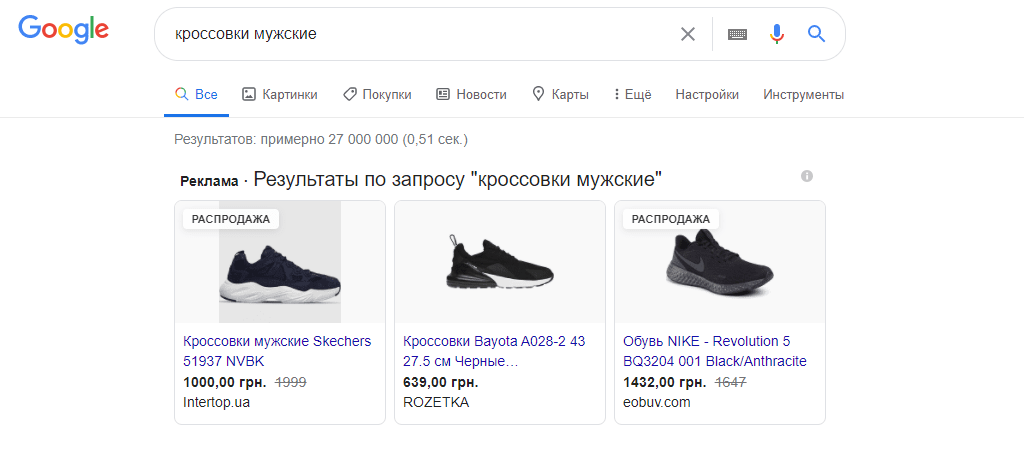This screenshot has height=455, width=1024.
Task: Open the NIKE Revolution 5 product link
Action: 714,351
